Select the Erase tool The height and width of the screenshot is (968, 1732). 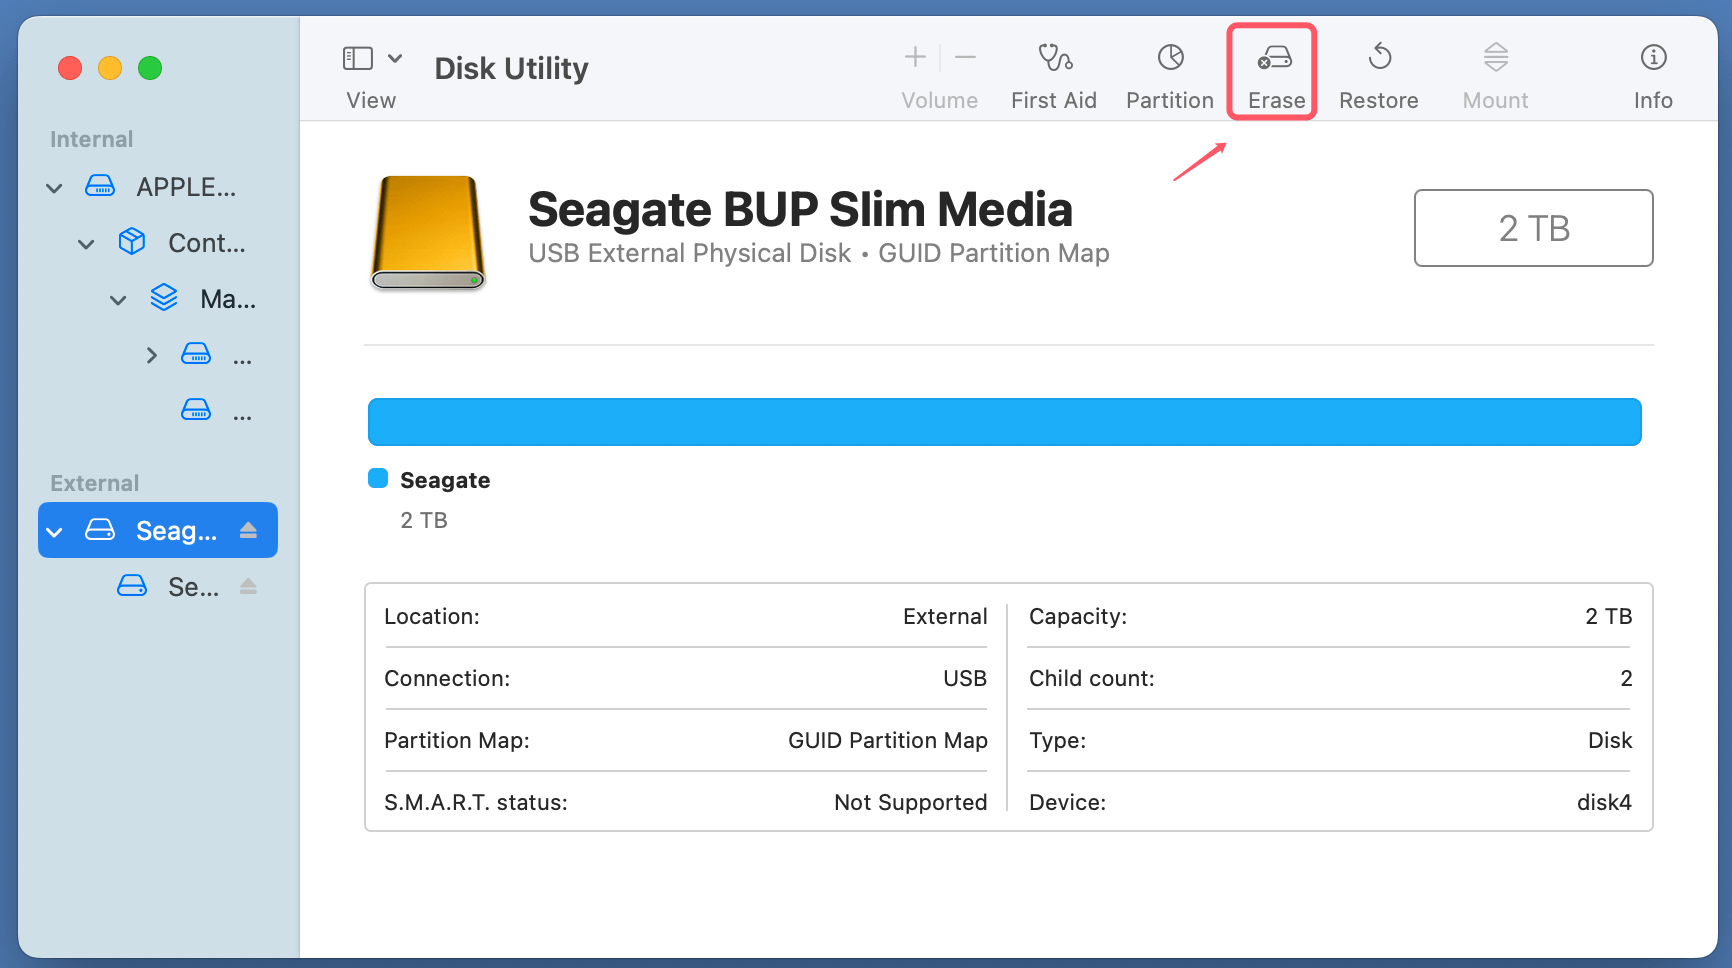1272,72
